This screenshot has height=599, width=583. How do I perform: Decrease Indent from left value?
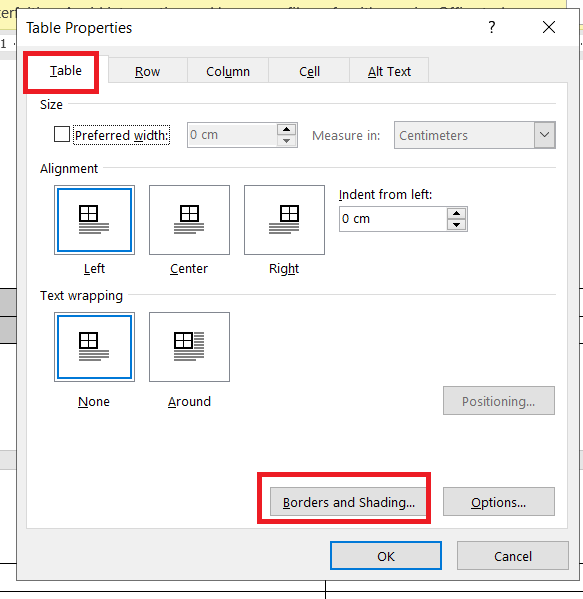[457, 225]
